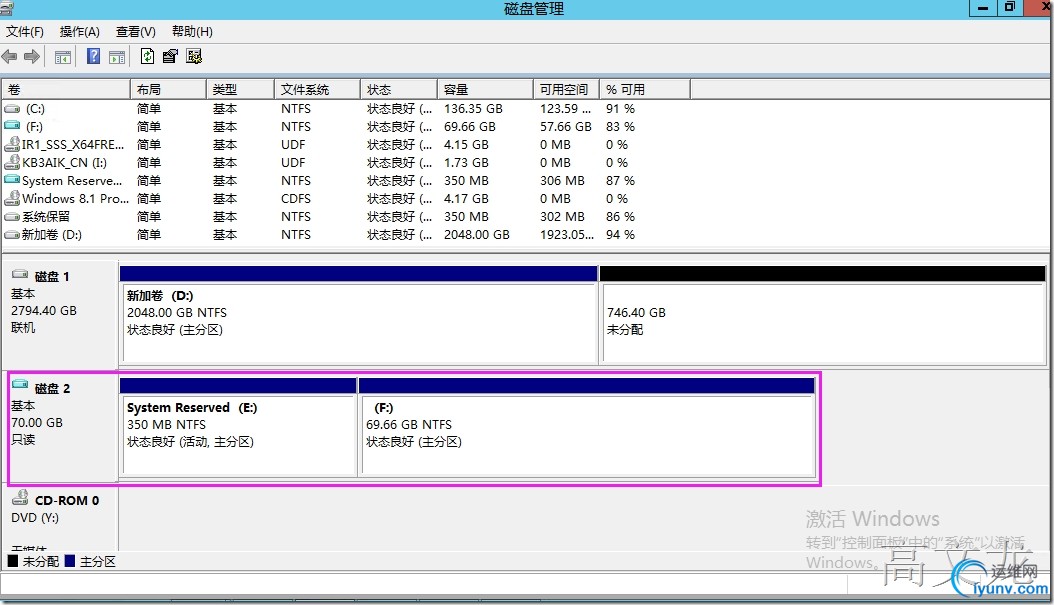Click the blue 主分区 legend swatch
The height and width of the screenshot is (605, 1054).
pyautogui.click(x=70, y=561)
